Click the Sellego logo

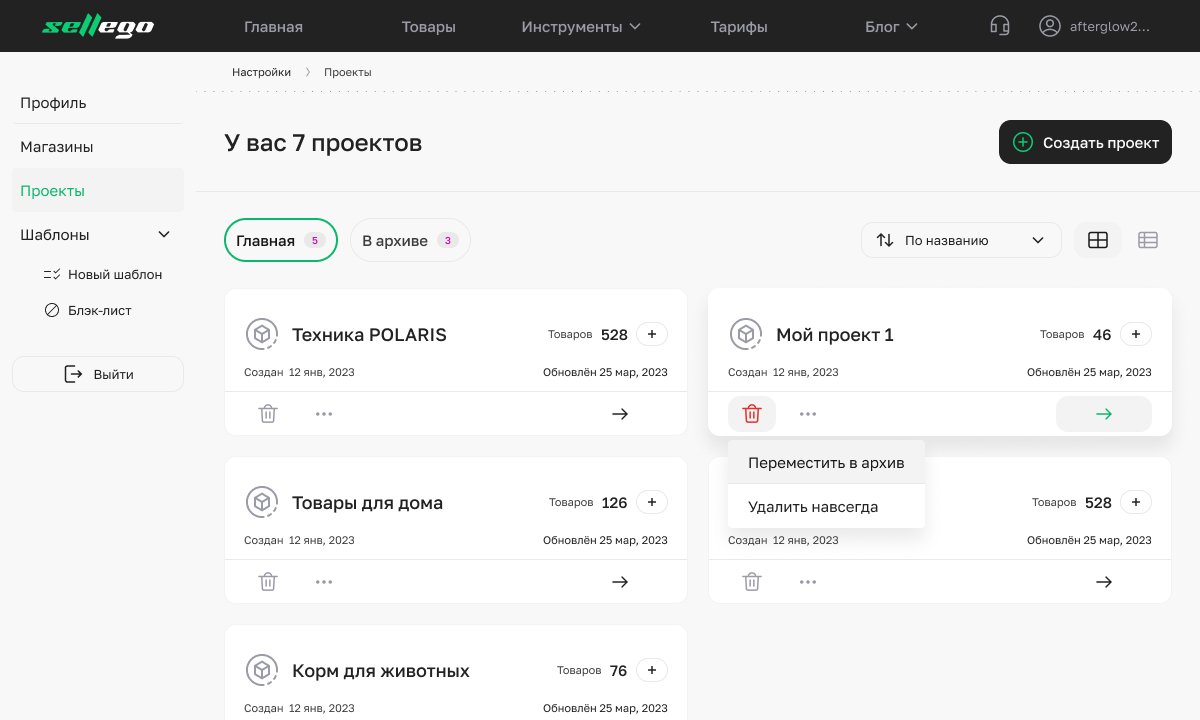point(98,27)
